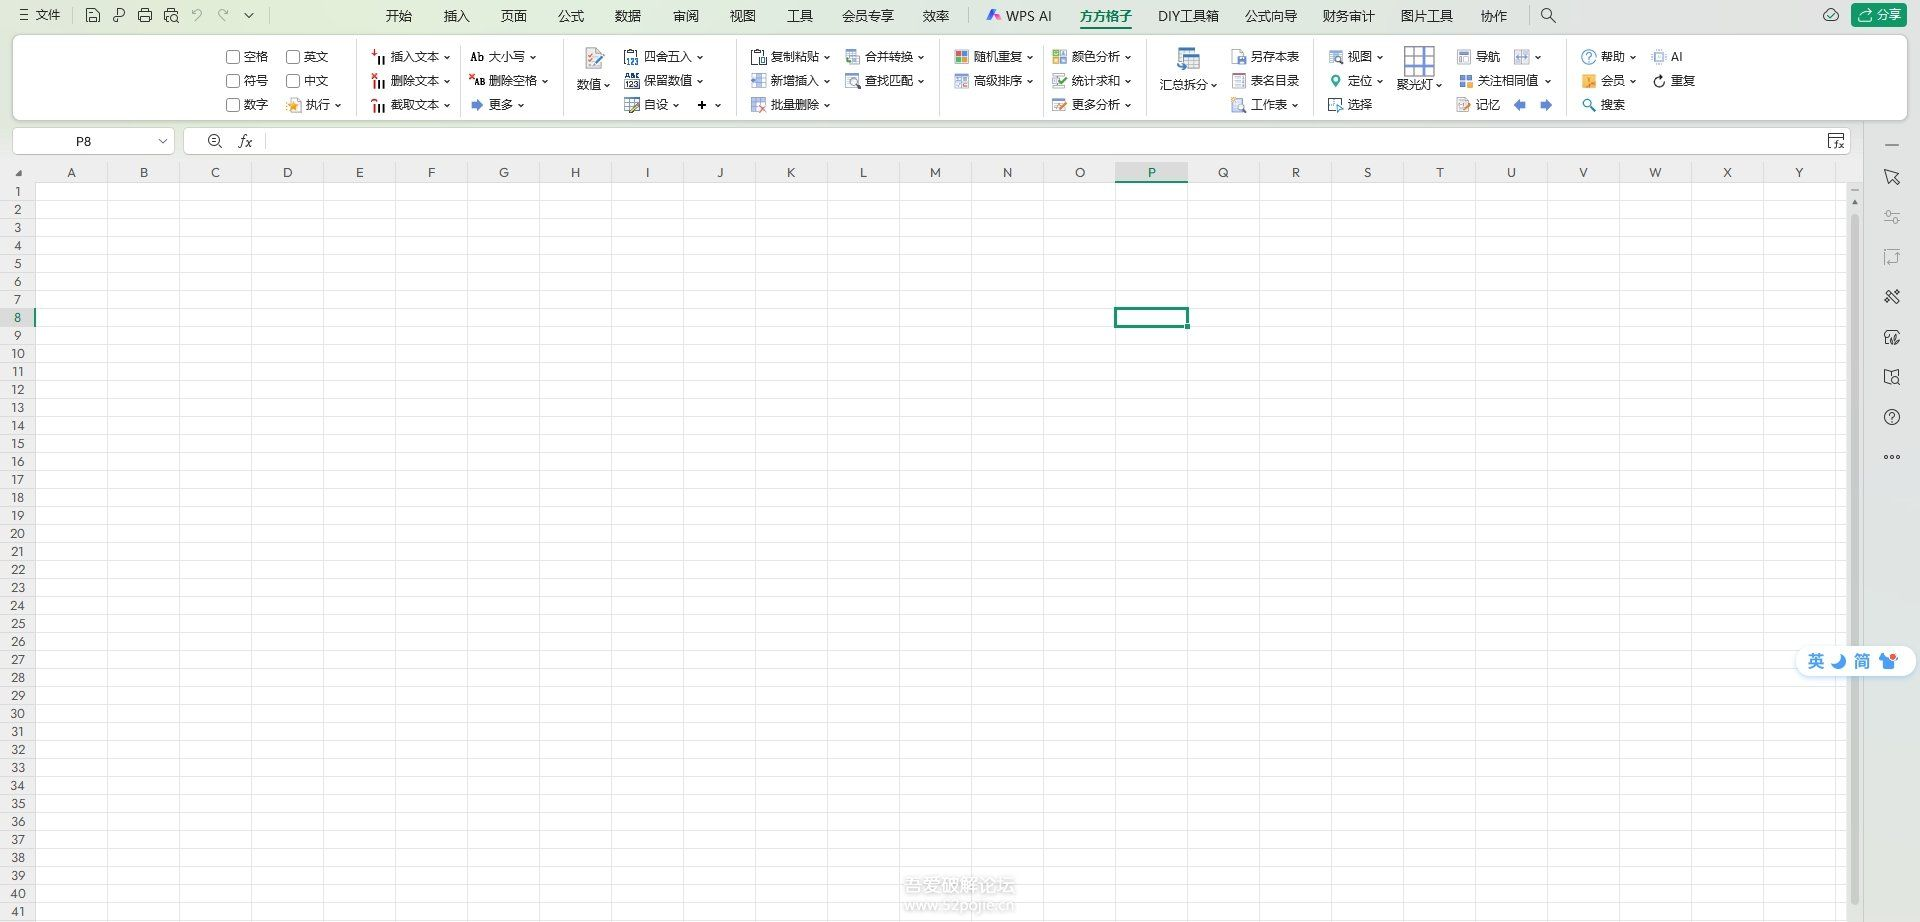Image resolution: width=1920 pixels, height=922 pixels.
Task: Switch to the 数据 tab
Action: pos(628,16)
